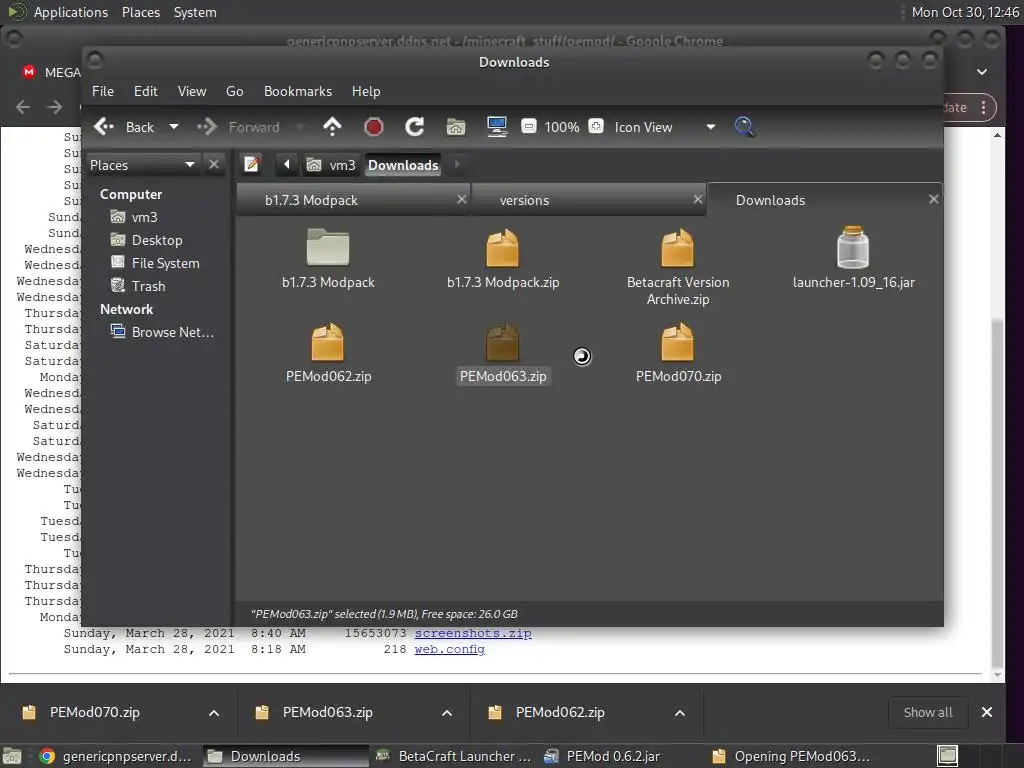Expand PEMod063.zip download options chevron
Image resolution: width=1024 pixels, height=768 pixels.
coord(447,712)
